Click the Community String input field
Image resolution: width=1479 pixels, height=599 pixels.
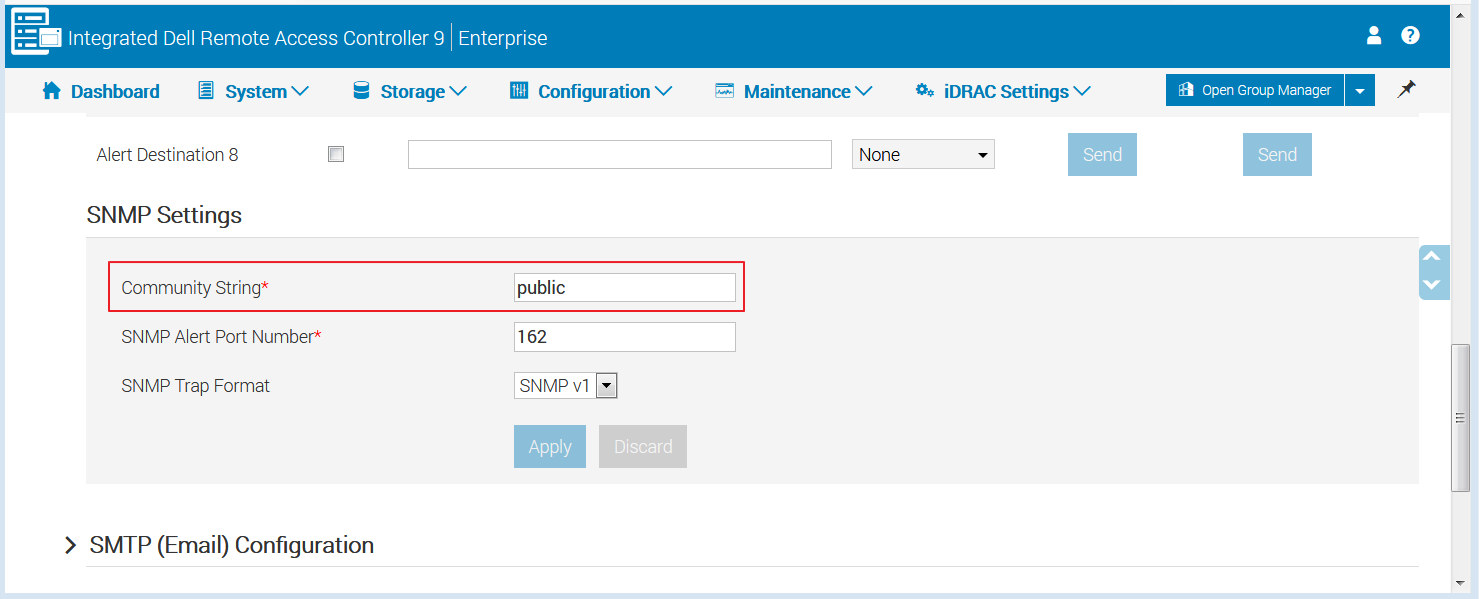pyautogui.click(x=624, y=288)
